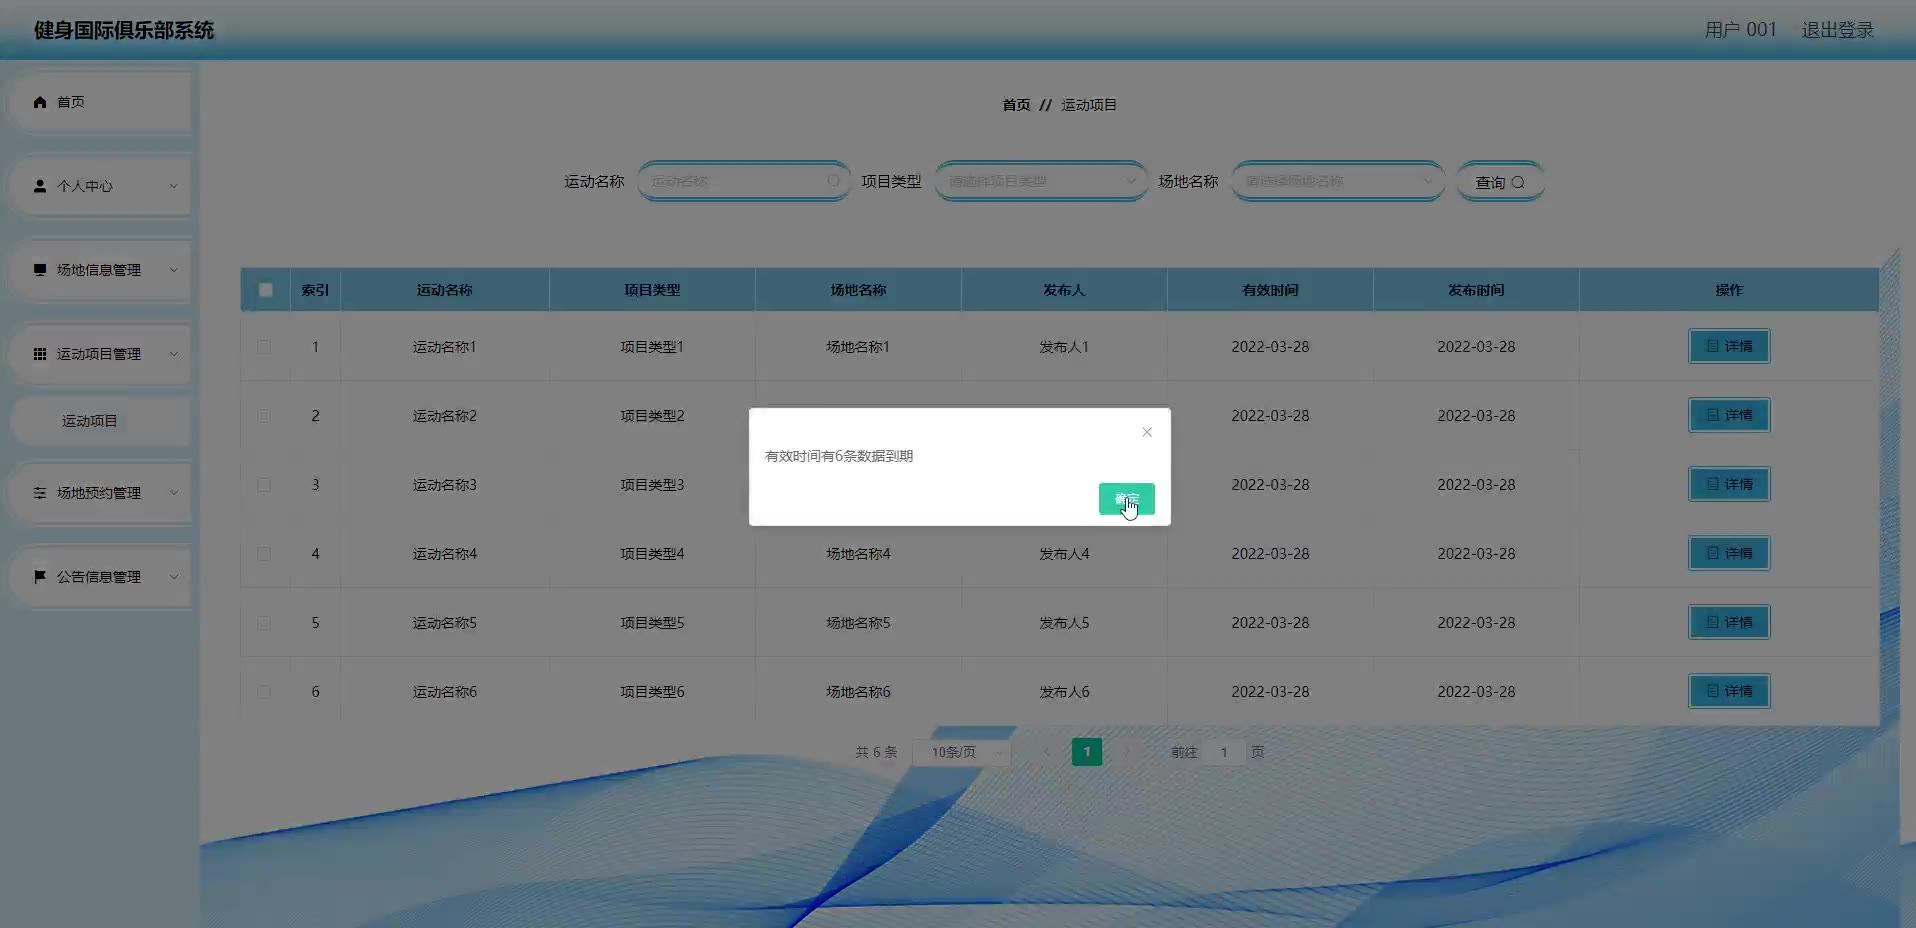
Task: Open the 项目类型 dropdown
Action: (x=1041, y=181)
